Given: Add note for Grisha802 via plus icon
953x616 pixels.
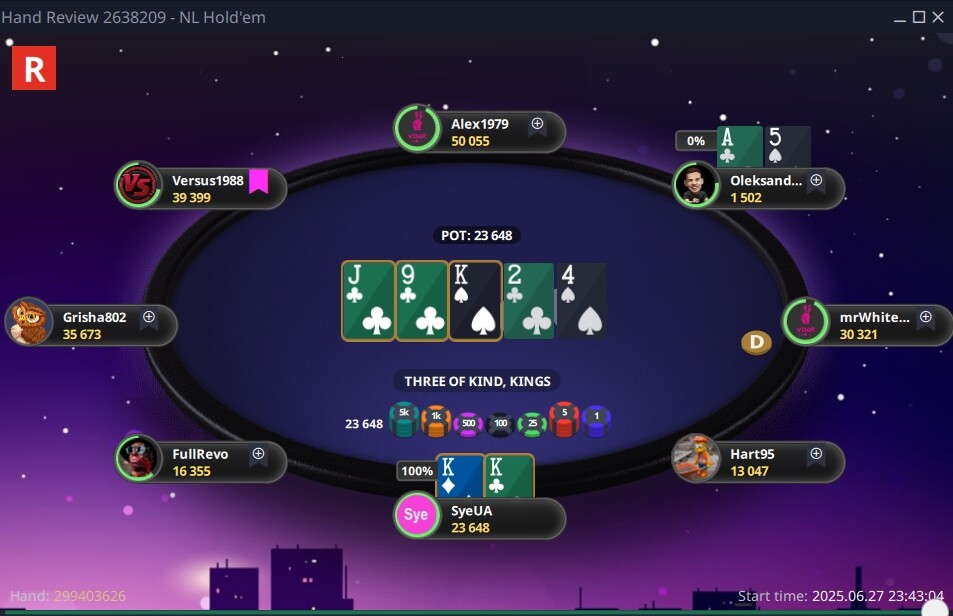Looking at the screenshot, I should tap(149, 317).
